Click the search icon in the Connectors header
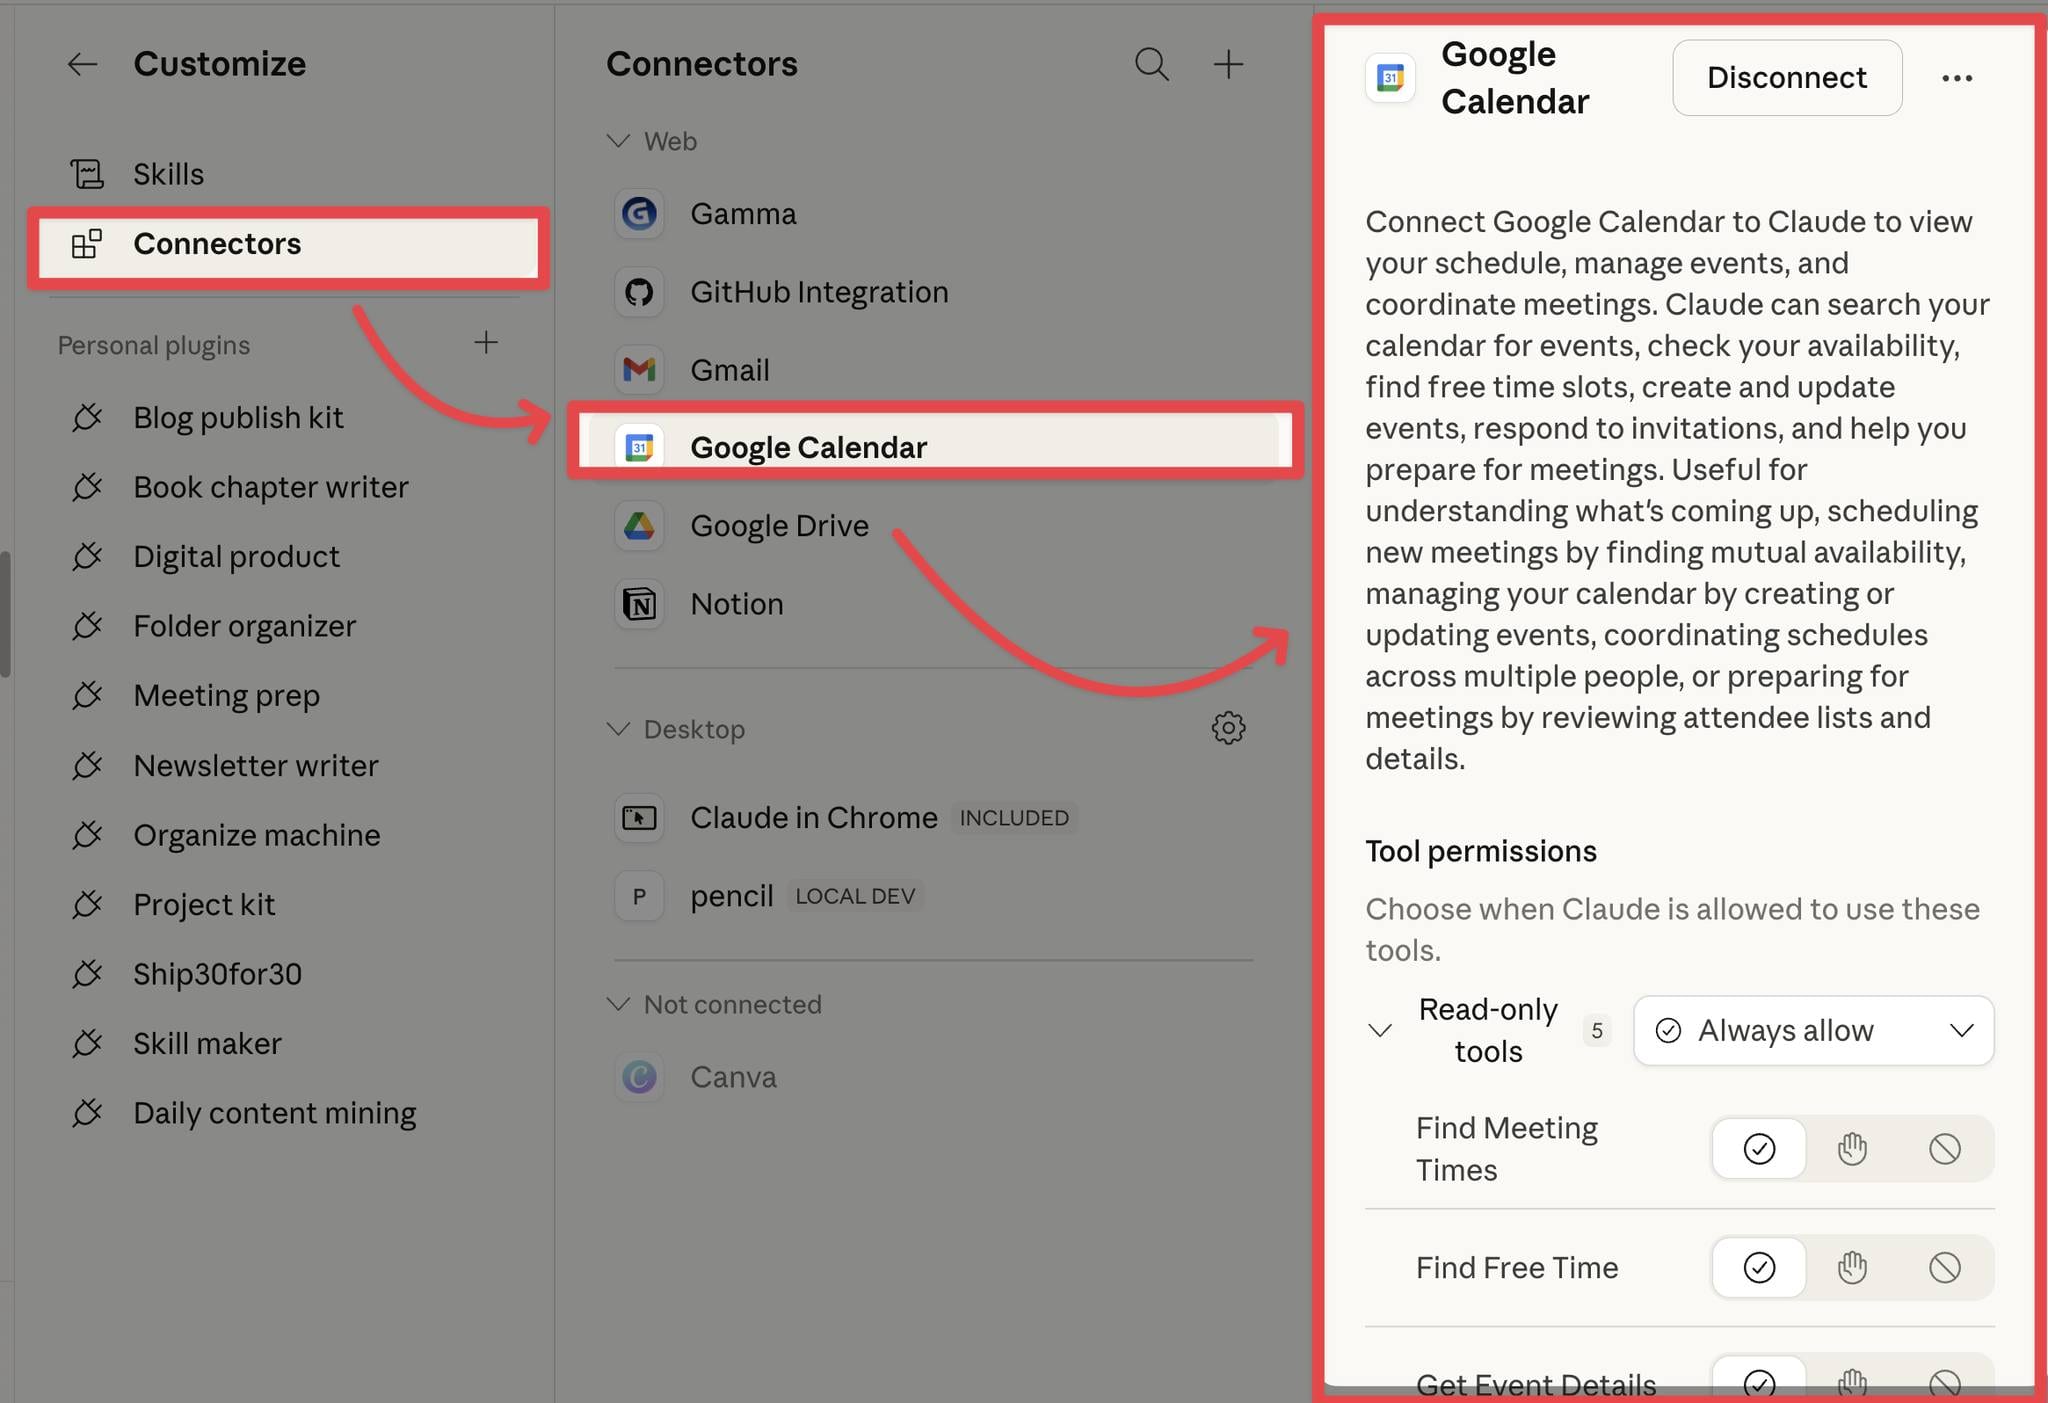Viewport: 2048px width, 1403px height. click(x=1151, y=64)
